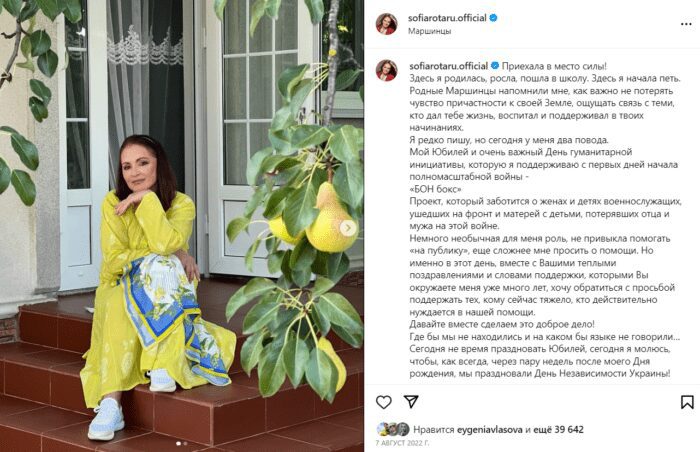
Task: Click the verified badge in the caption
Action: tap(495, 66)
